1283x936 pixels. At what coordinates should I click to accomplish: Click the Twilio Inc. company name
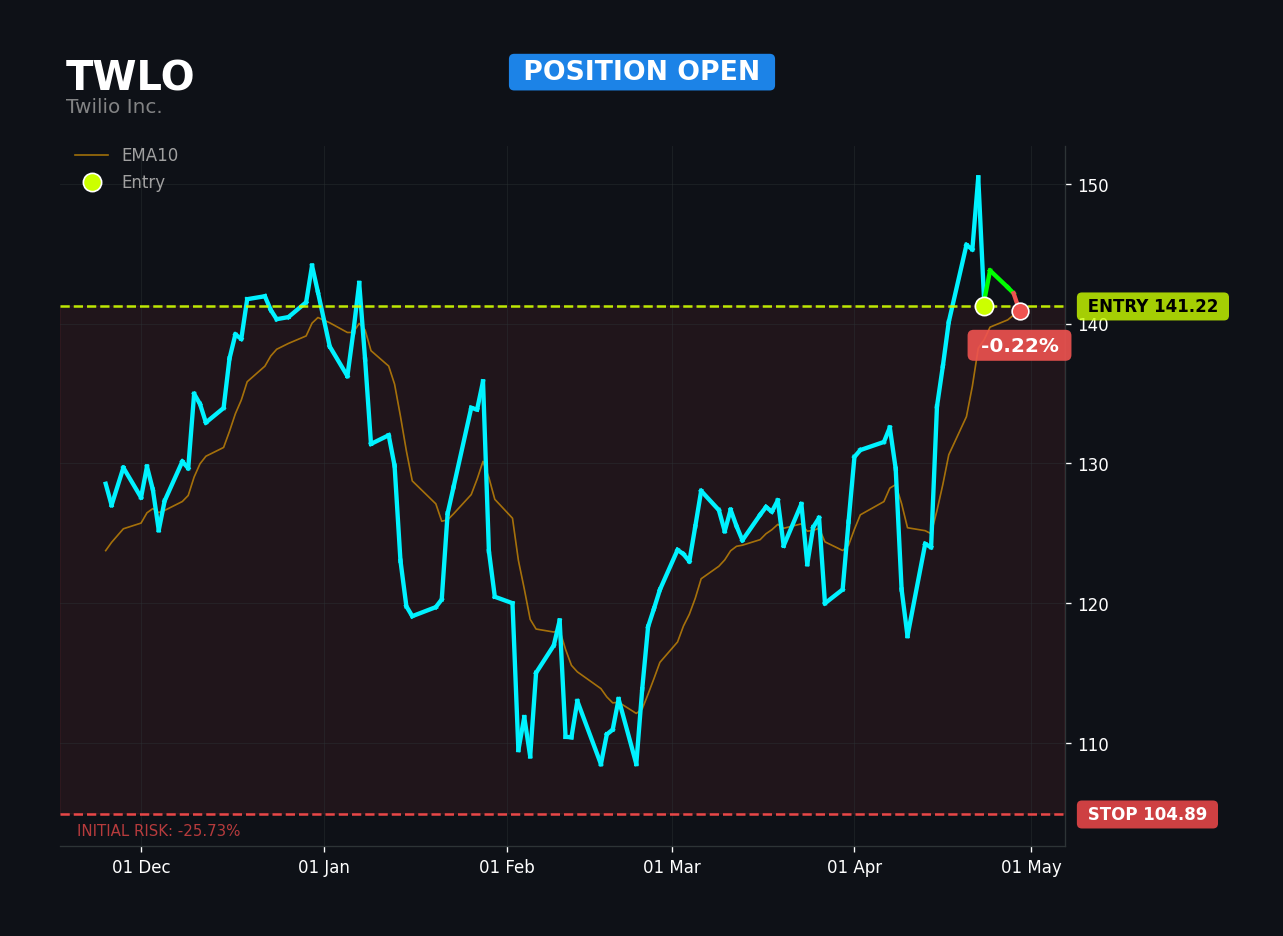point(114,107)
